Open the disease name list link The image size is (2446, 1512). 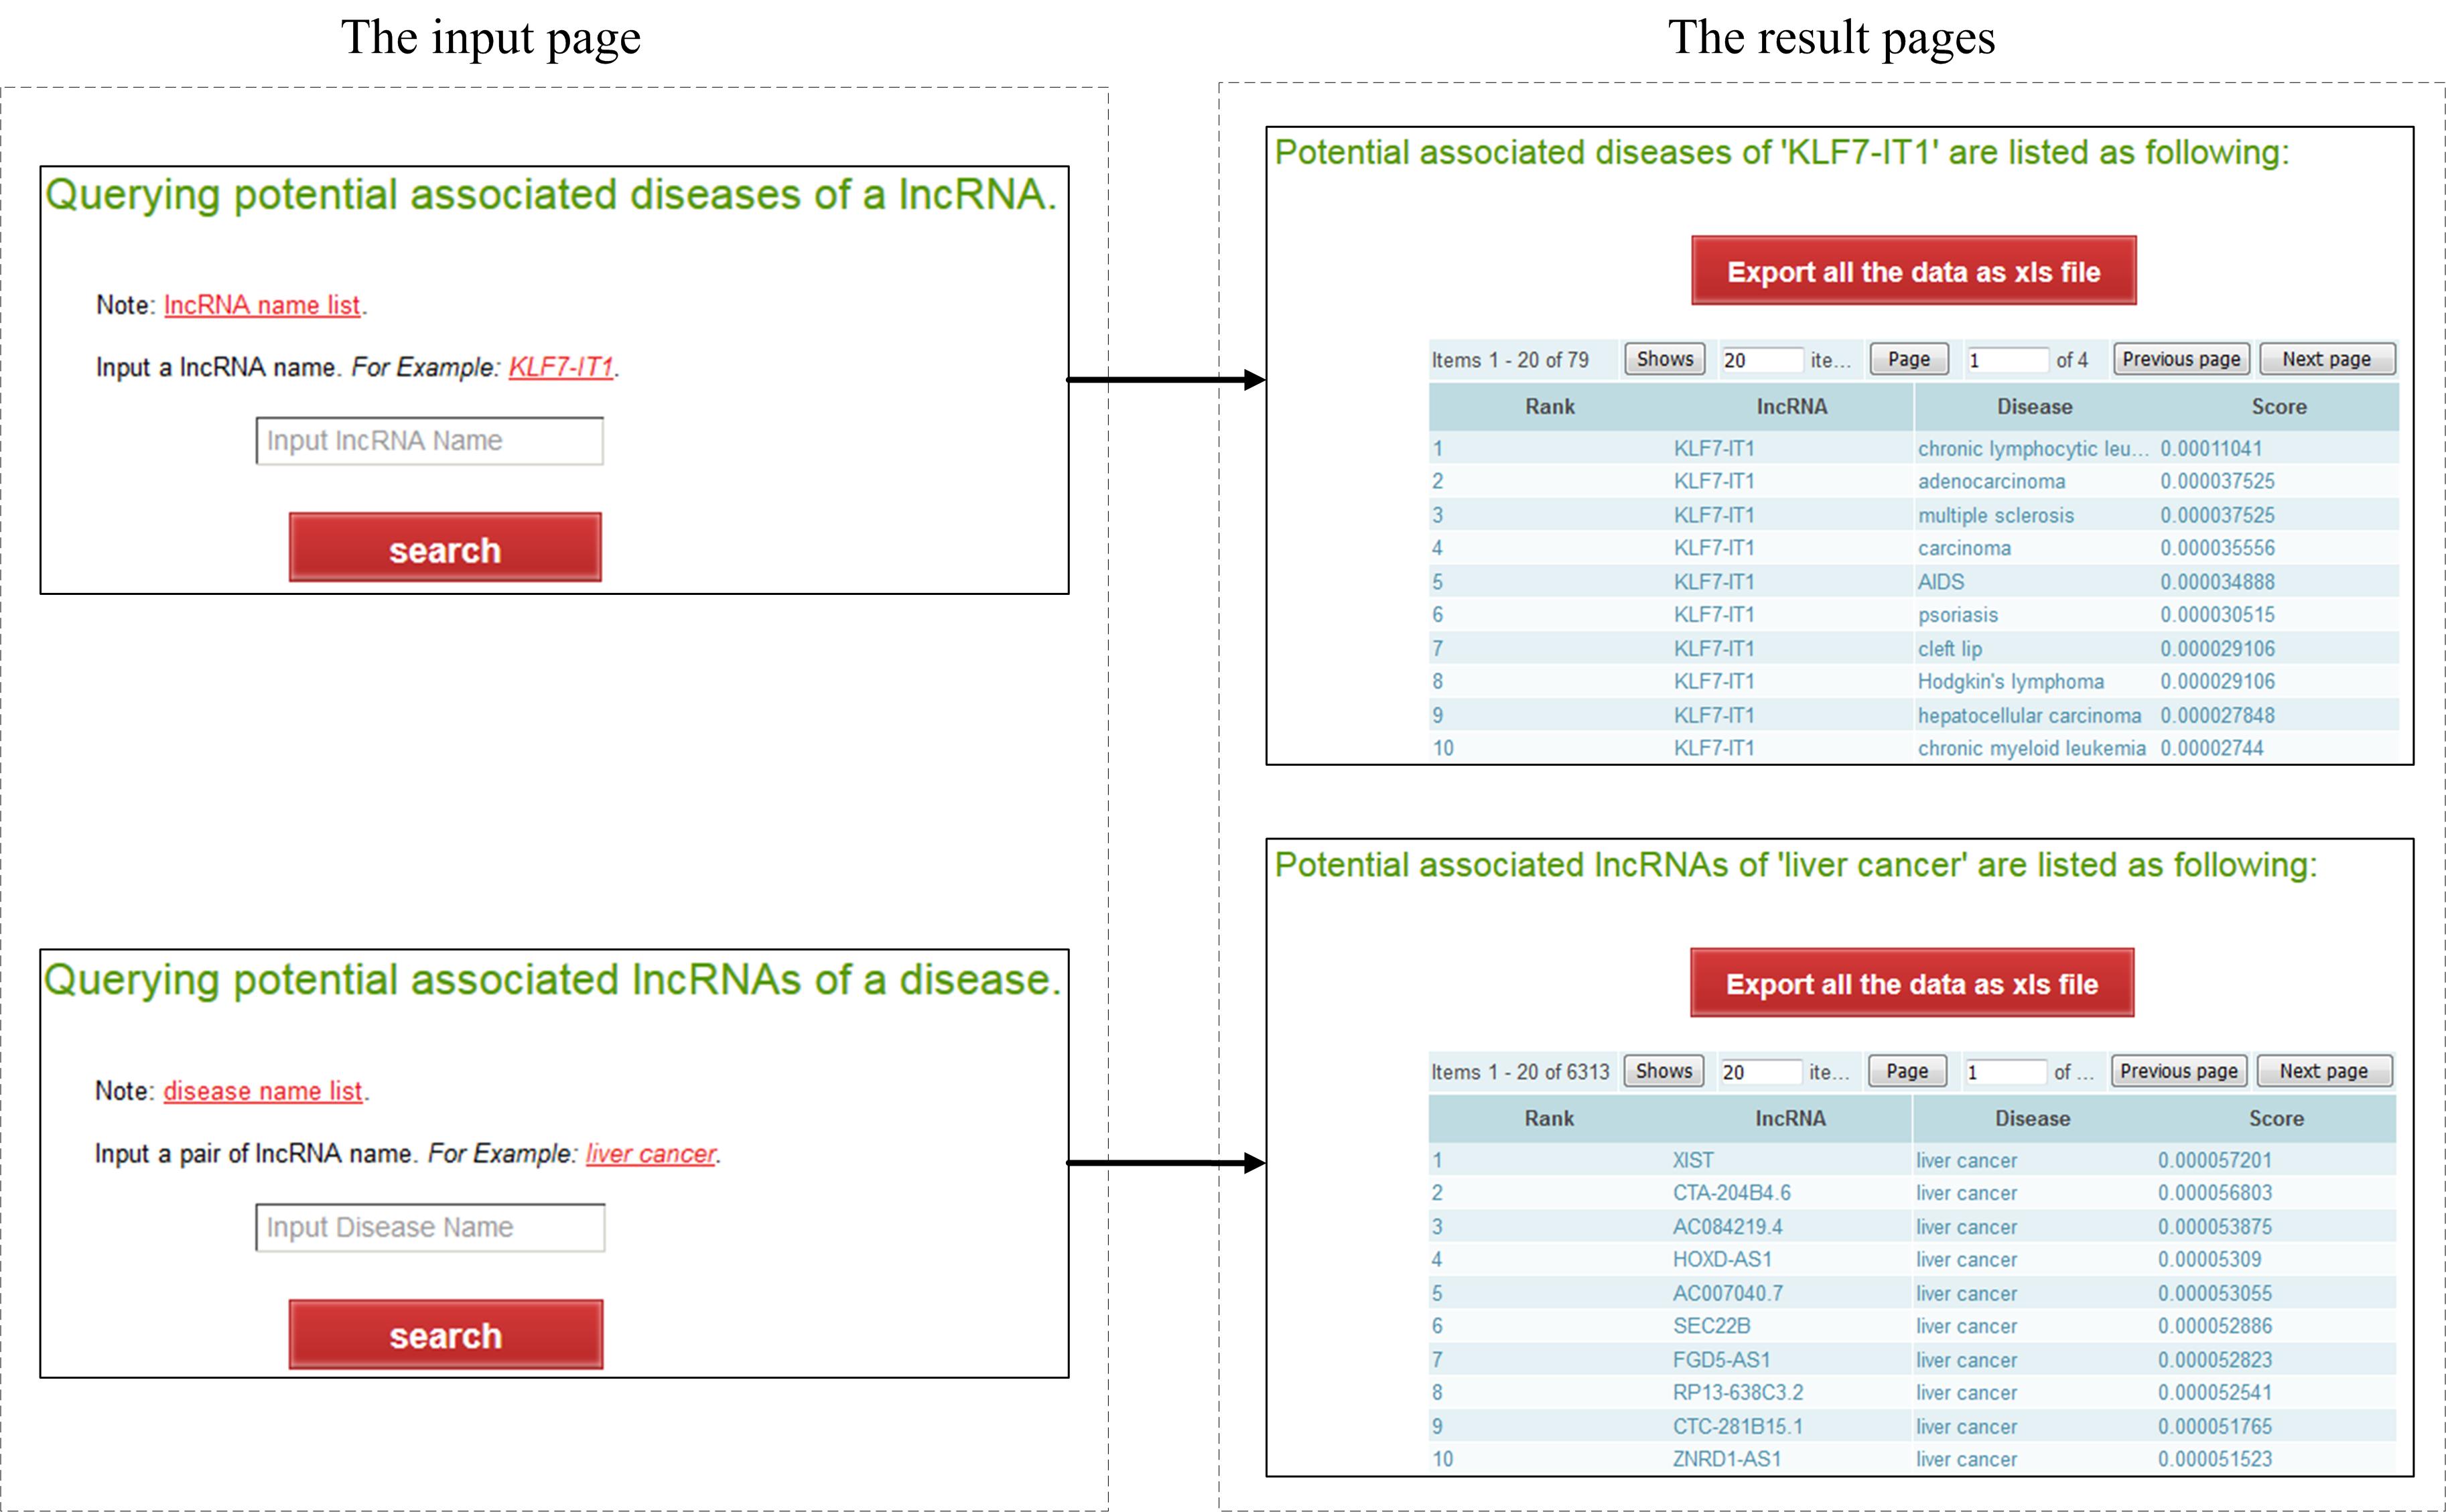tap(263, 1091)
